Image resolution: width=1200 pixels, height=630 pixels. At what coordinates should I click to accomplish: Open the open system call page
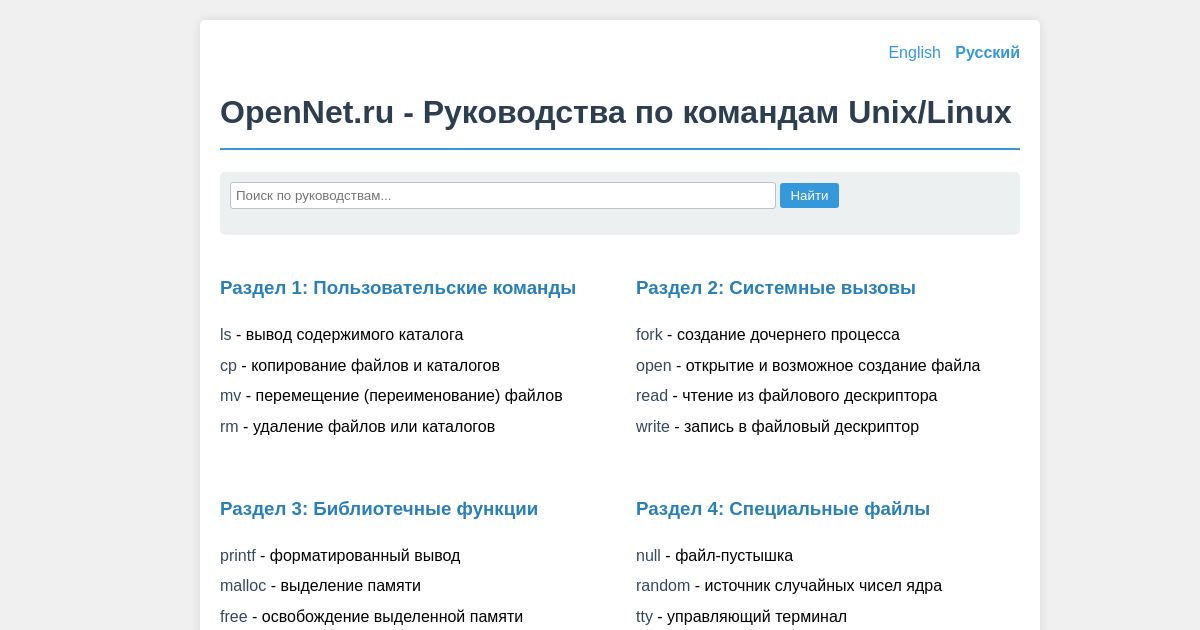pyautogui.click(x=653, y=366)
